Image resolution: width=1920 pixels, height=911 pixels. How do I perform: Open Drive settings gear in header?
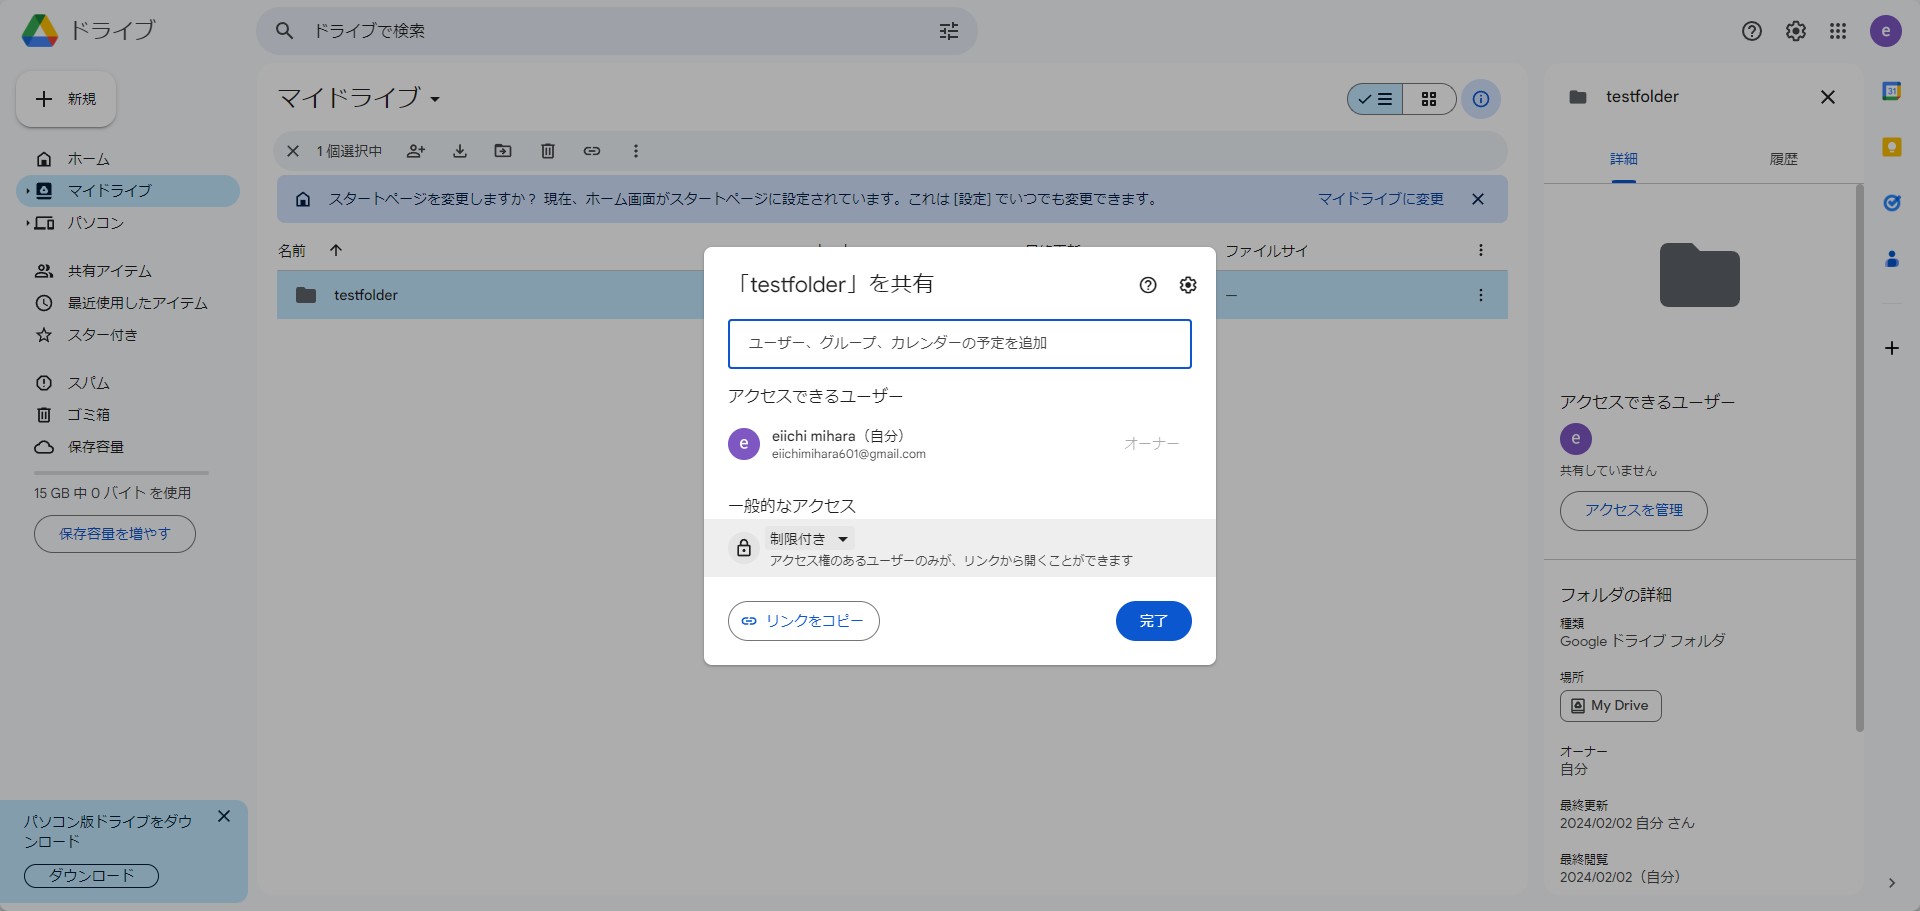click(1796, 31)
